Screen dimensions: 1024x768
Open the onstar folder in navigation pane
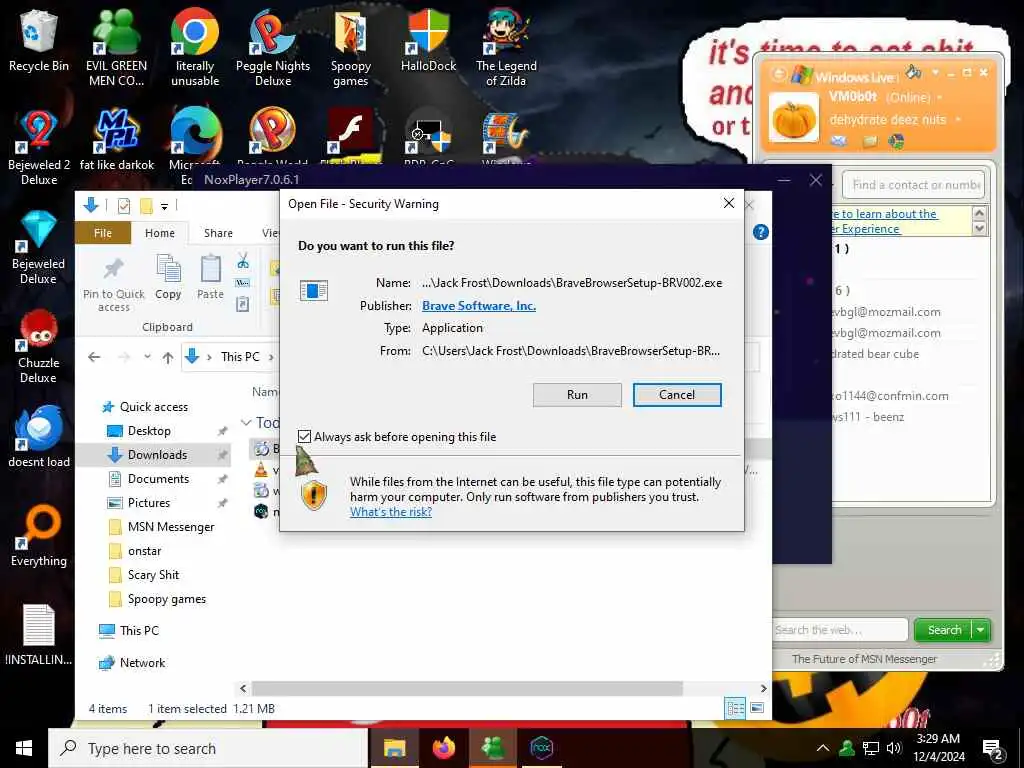point(144,551)
